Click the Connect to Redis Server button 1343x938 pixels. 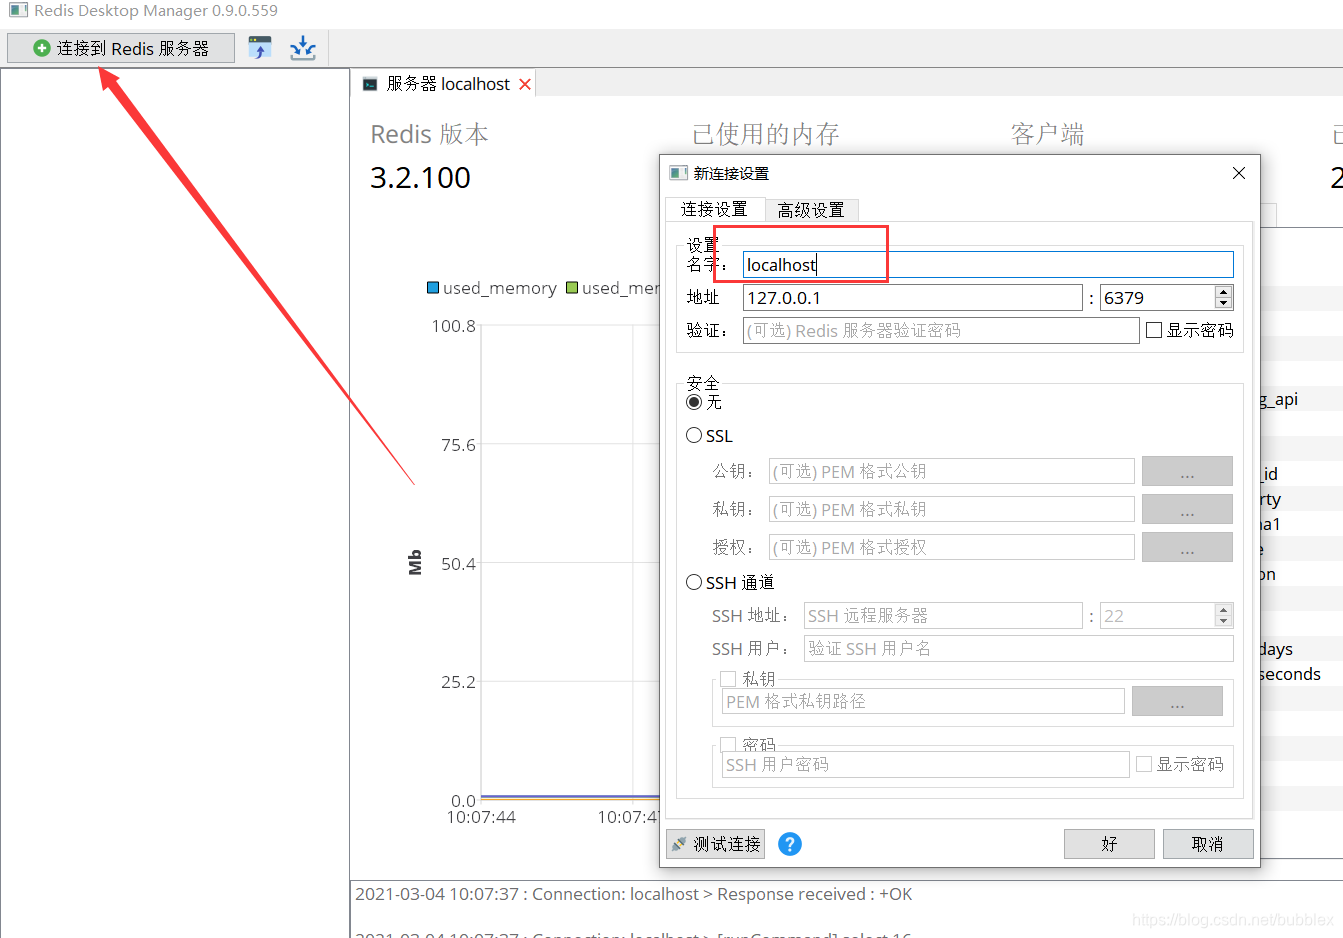(x=121, y=48)
